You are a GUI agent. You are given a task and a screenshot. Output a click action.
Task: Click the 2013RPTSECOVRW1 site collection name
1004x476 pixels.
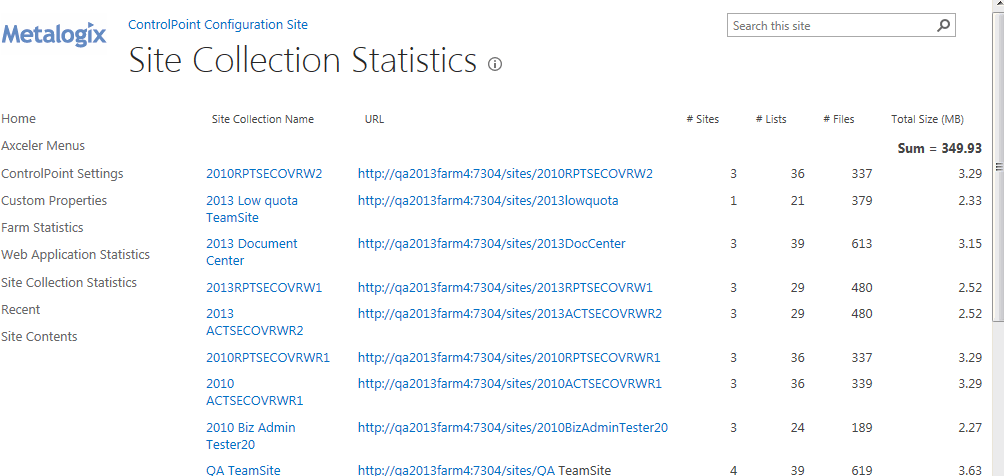point(264,288)
